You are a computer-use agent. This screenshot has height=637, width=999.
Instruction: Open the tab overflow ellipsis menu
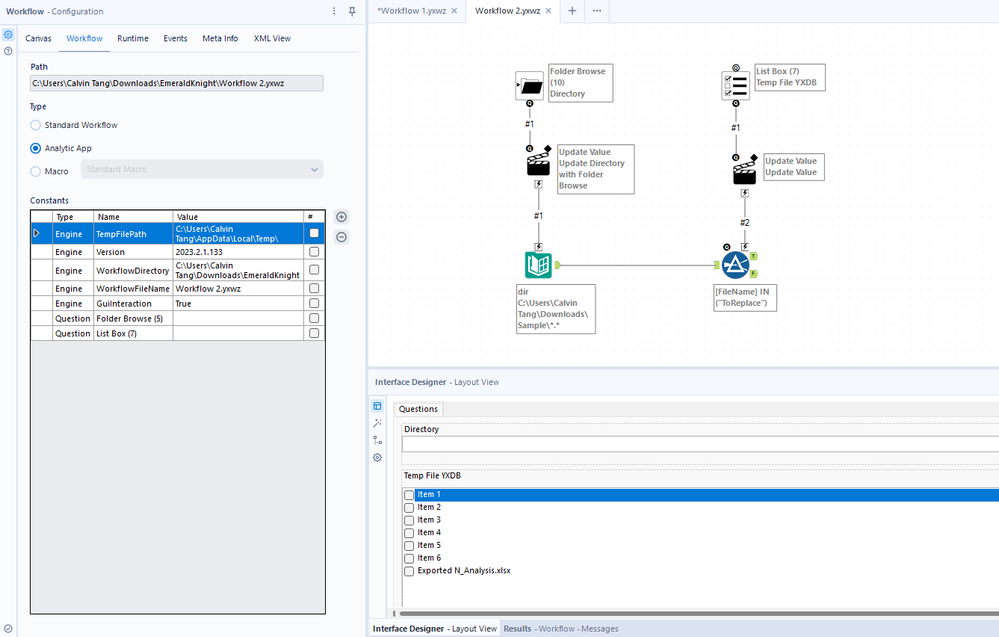point(597,11)
